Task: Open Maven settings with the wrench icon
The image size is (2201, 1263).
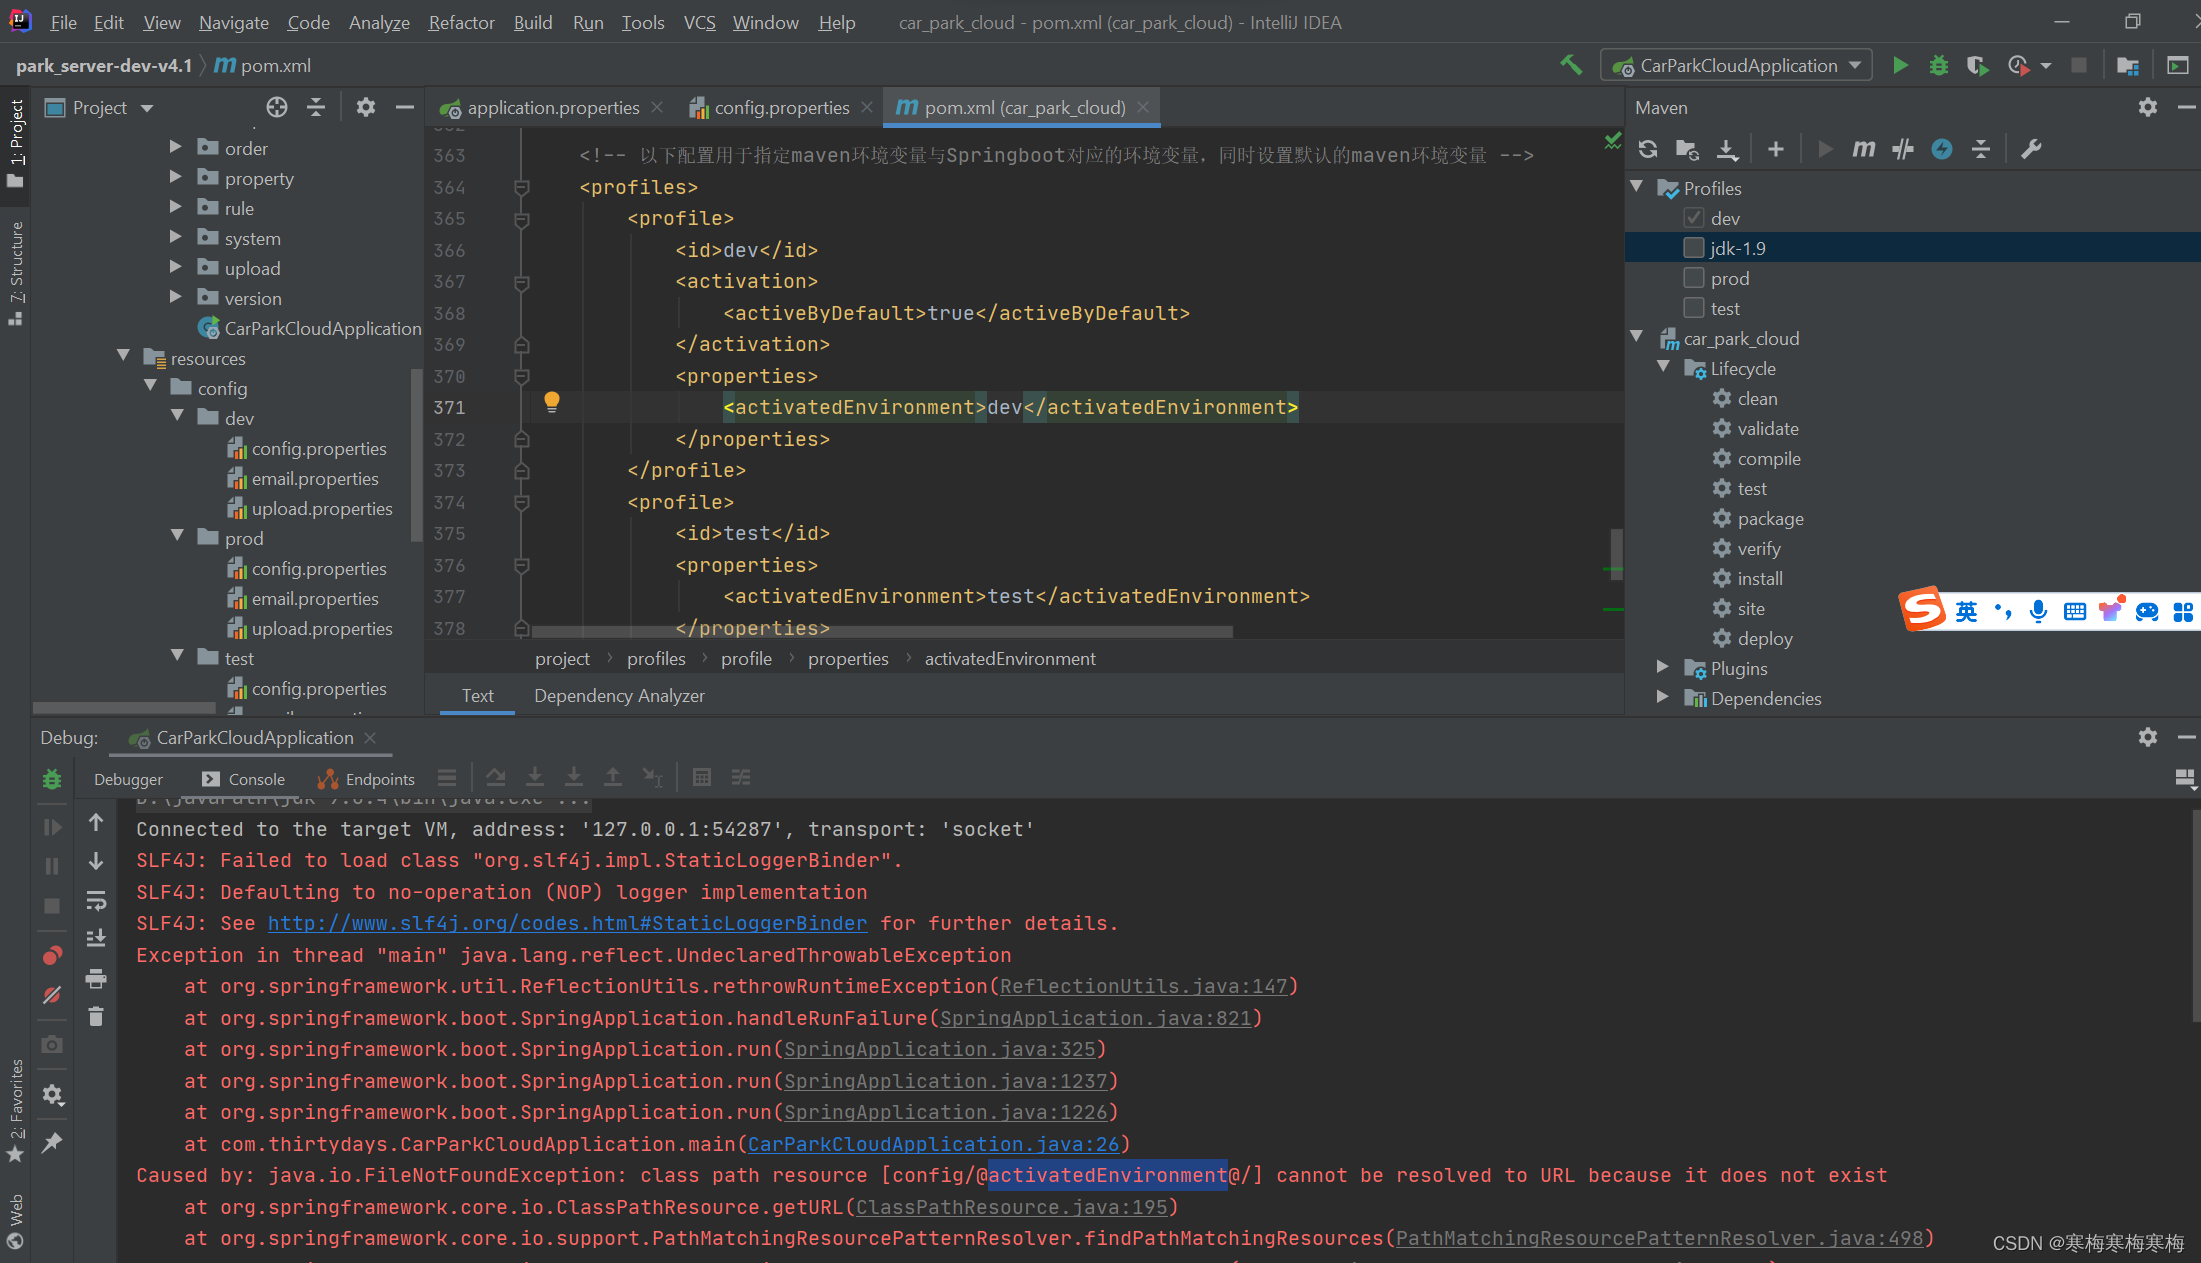Action: pyautogui.click(x=2031, y=148)
